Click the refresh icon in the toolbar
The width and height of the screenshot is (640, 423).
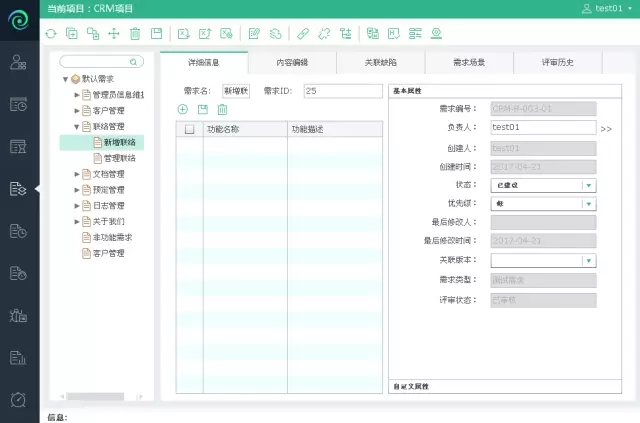[x=51, y=33]
